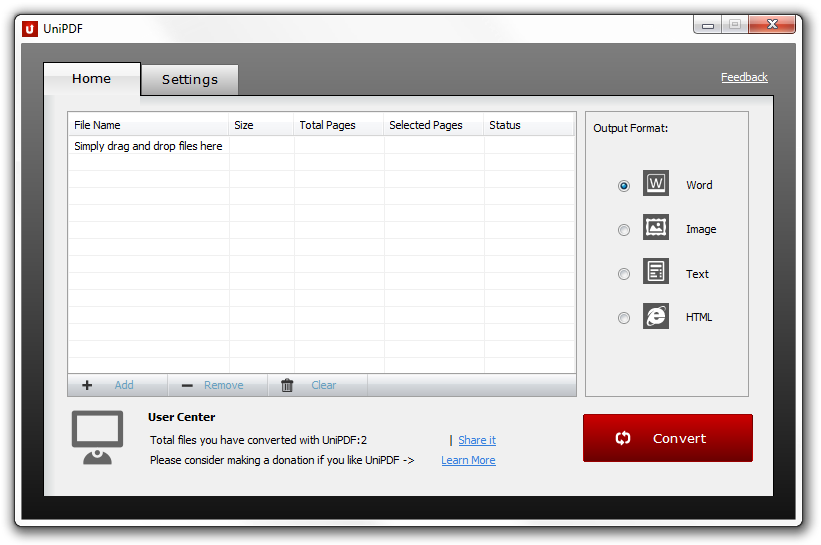Click the 'Output Format:' label
The width and height of the screenshot is (821, 545).
click(631, 128)
